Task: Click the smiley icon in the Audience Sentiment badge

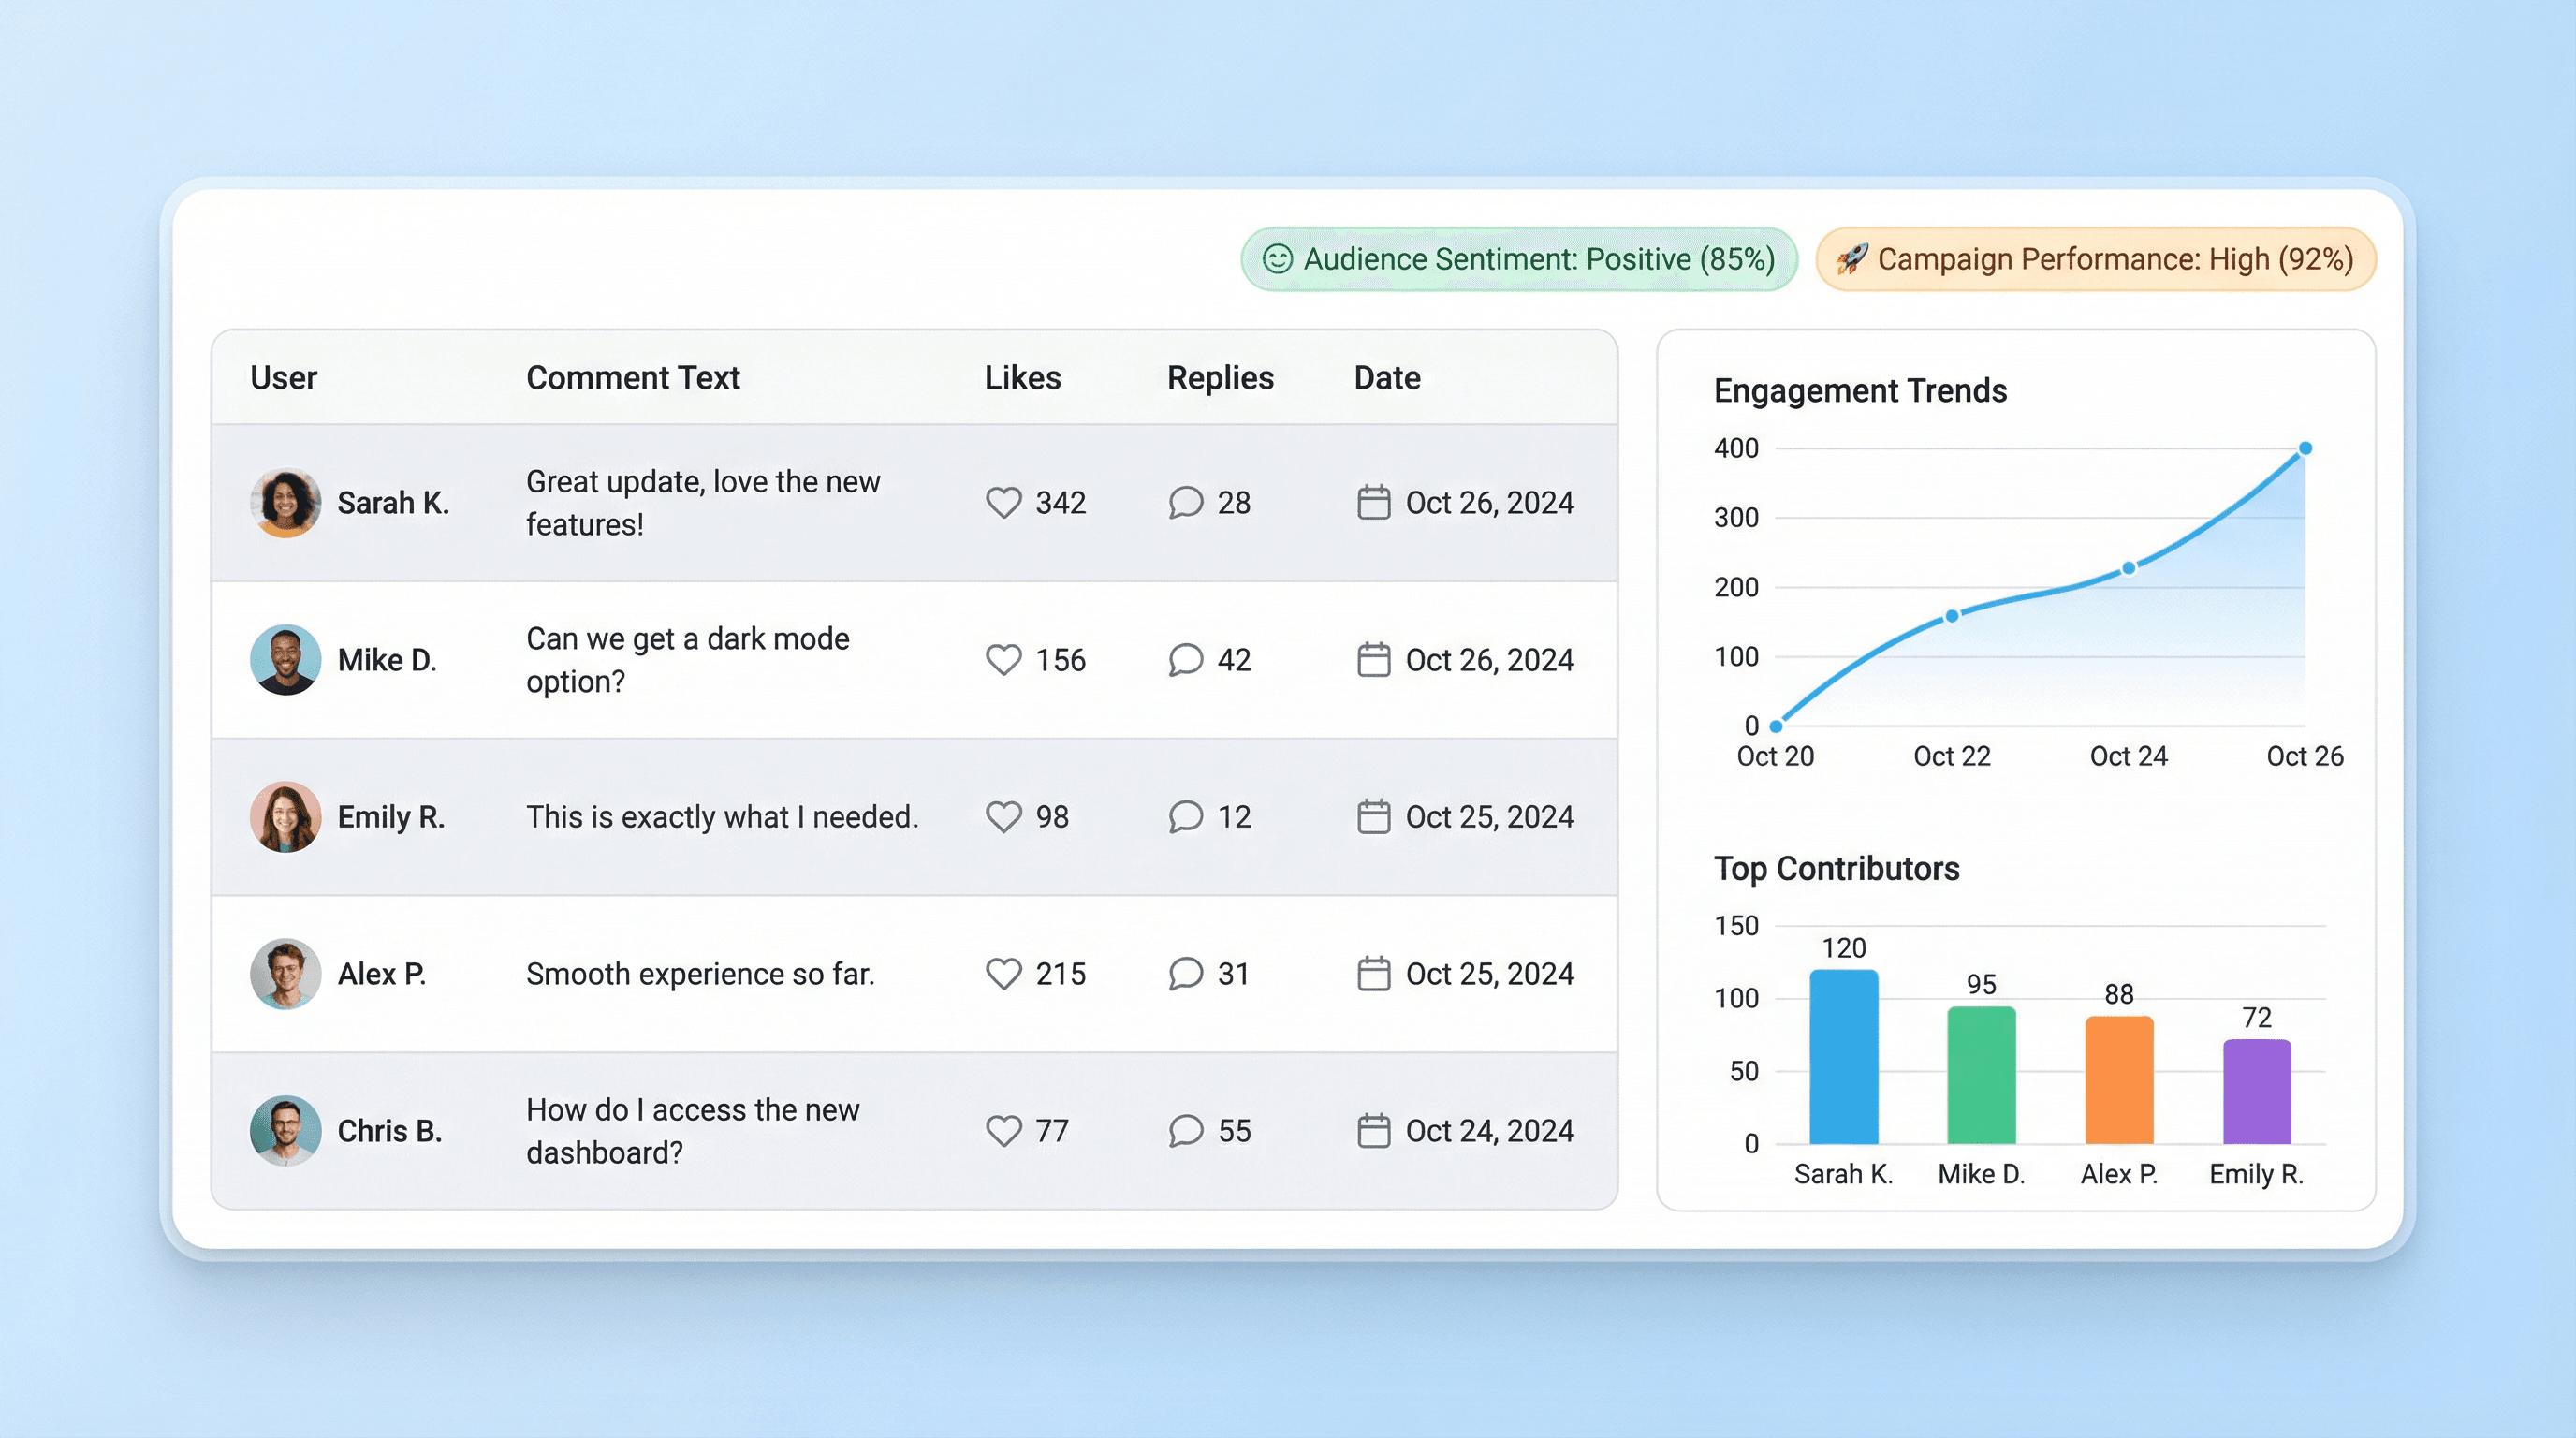Action: (x=1277, y=259)
